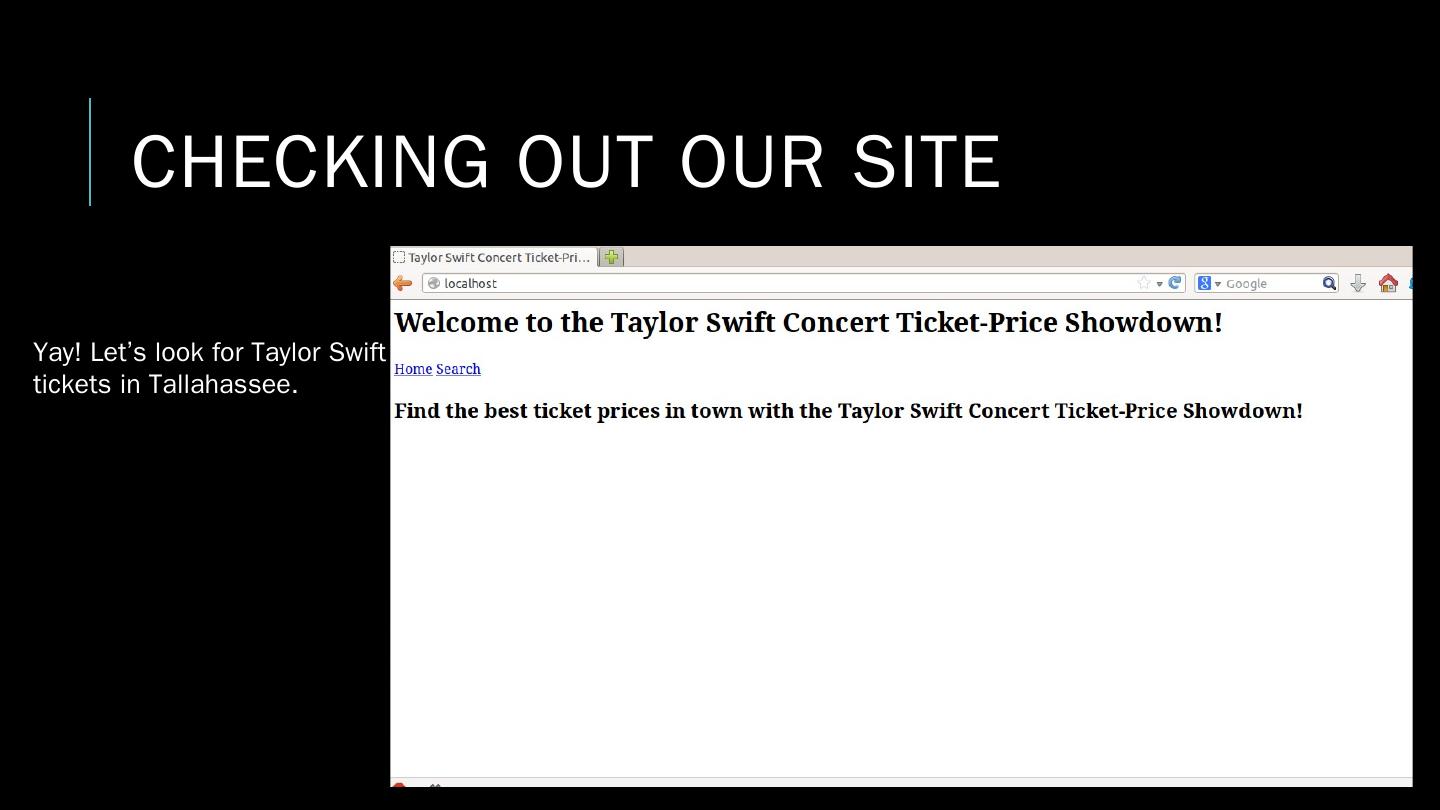Open the Search link on the page

click(458, 369)
